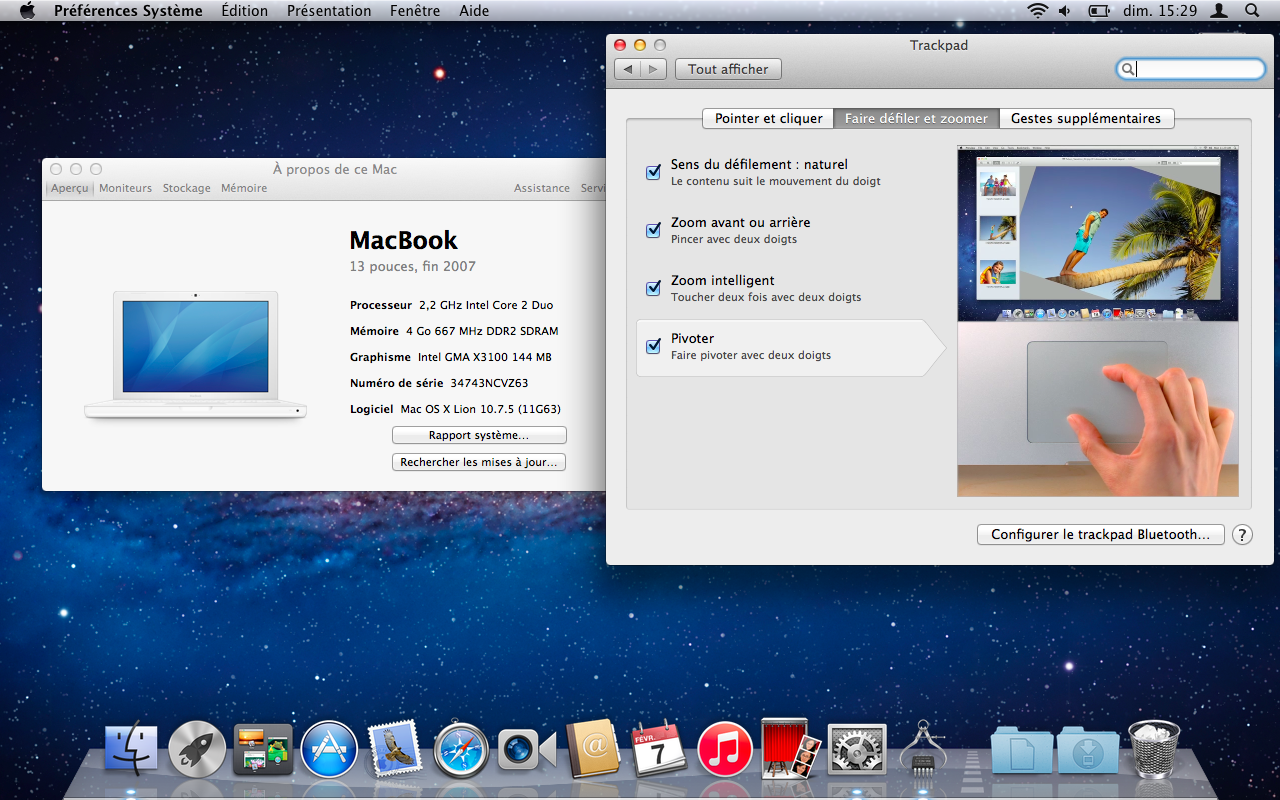Image resolution: width=1280 pixels, height=800 pixels.
Task: Open the Downloads folder stack in Dock
Action: [1088, 751]
